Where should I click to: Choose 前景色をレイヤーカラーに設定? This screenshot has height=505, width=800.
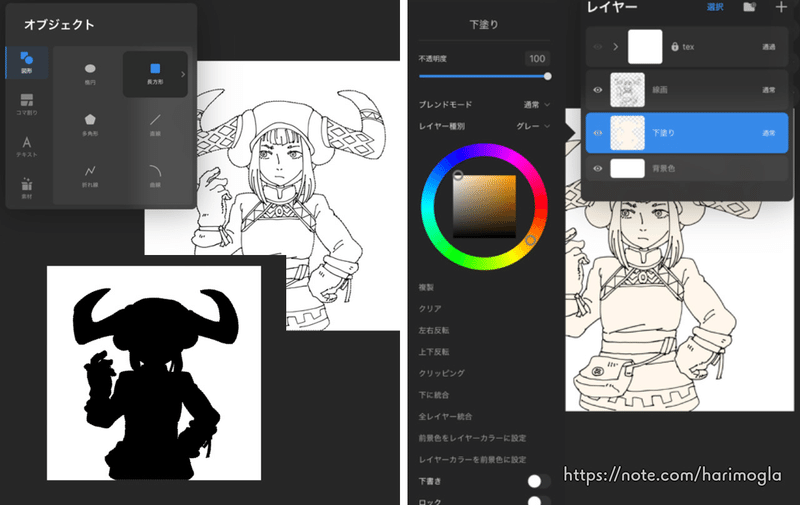coord(472,438)
